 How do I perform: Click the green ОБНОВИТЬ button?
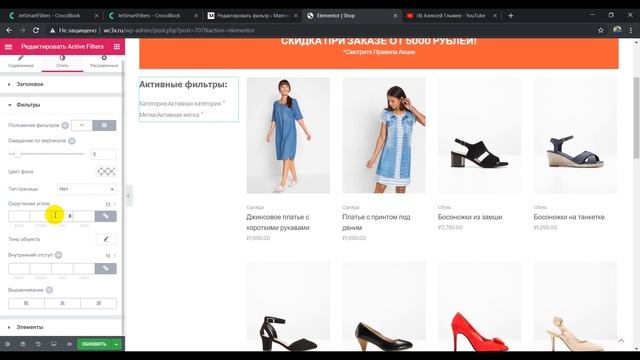[x=94, y=344]
